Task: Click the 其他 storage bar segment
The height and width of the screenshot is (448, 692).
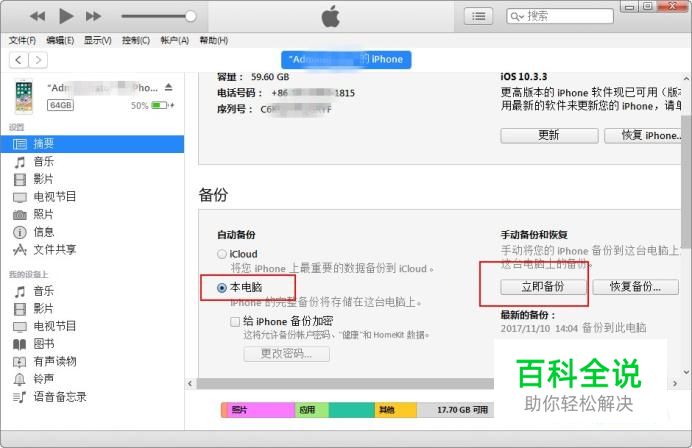Action: click(x=396, y=410)
